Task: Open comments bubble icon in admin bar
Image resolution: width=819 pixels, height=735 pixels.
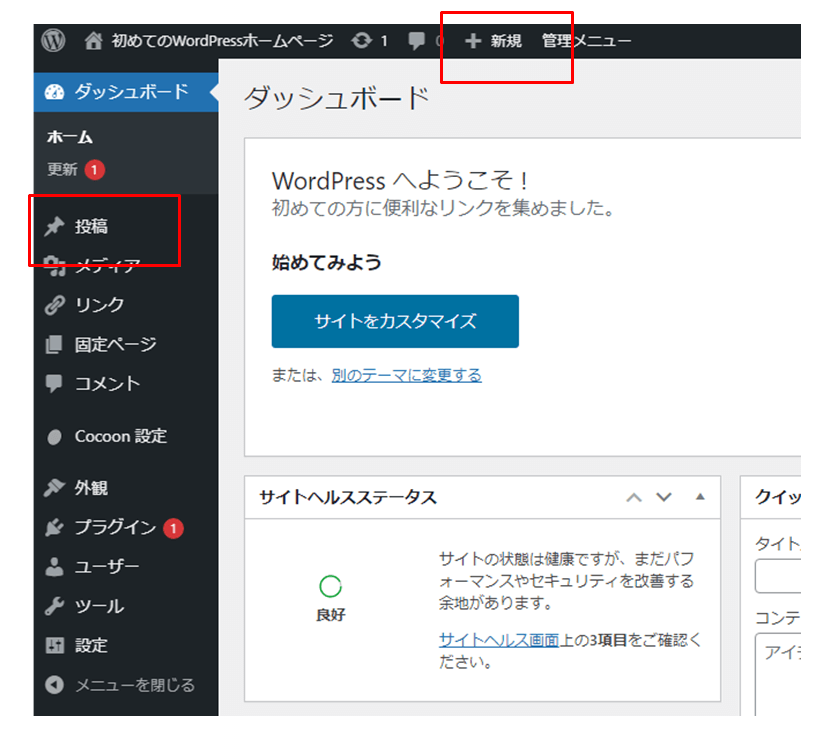Action: point(416,41)
